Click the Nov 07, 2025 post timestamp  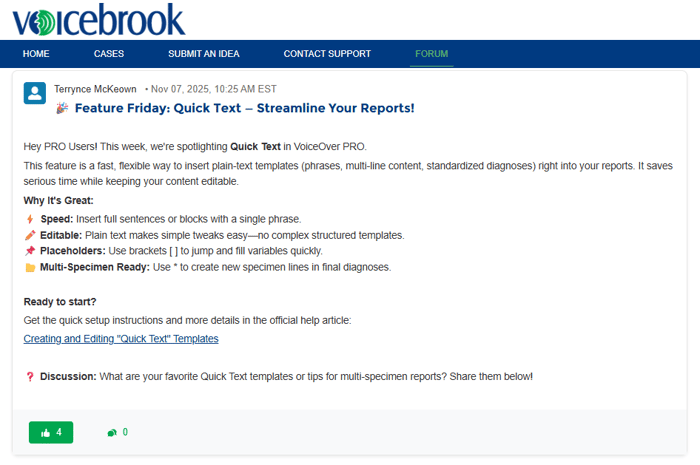click(x=210, y=89)
